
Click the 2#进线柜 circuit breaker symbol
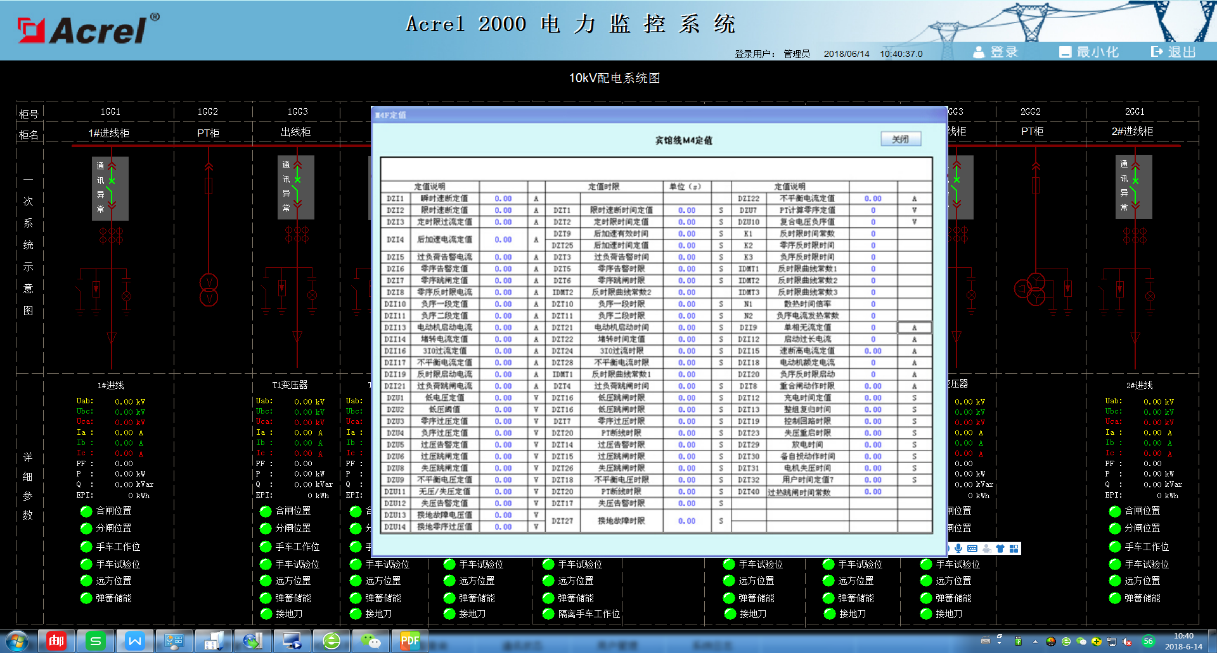coord(1134,187)
